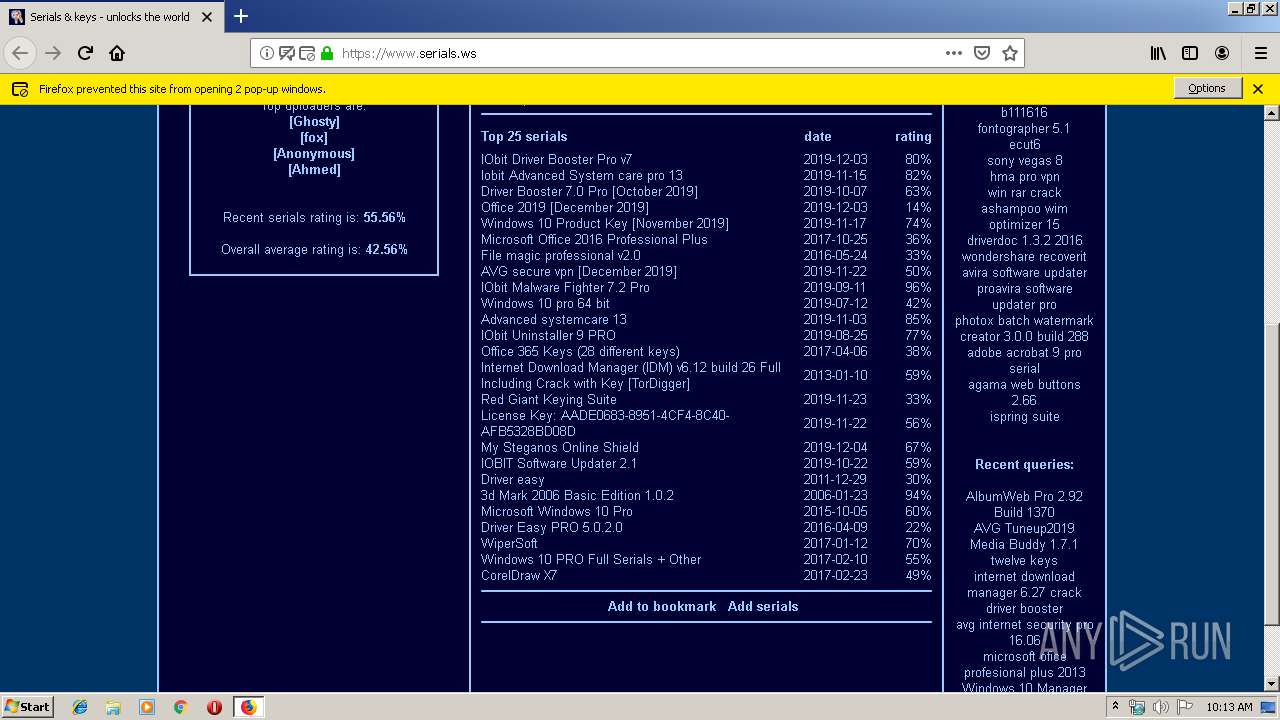Open twelve keys recent query
The height and width of the screenshot is (720, 1280).
click(1024, 560)
